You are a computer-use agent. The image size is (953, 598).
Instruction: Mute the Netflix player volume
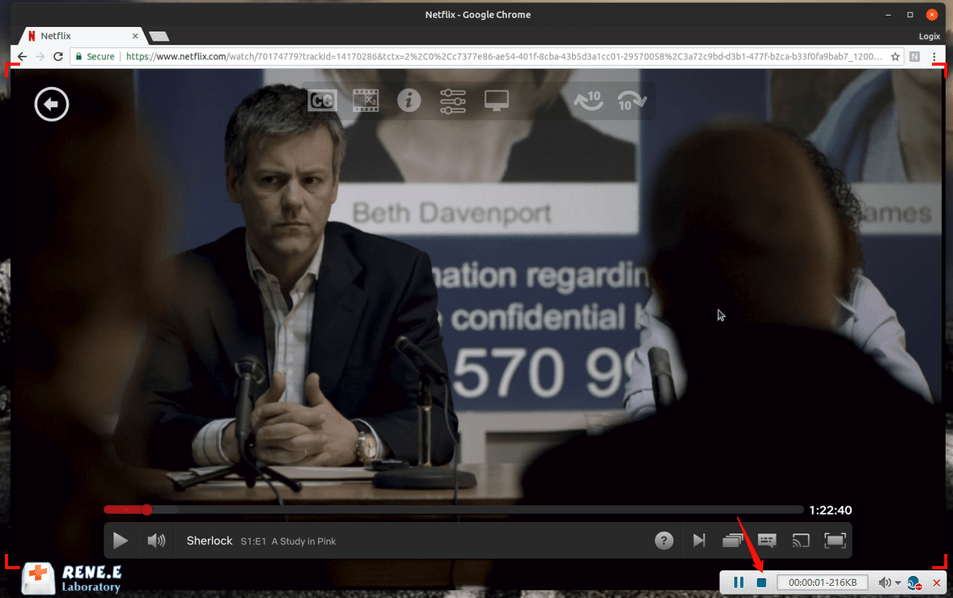click(x=156, y=540)
